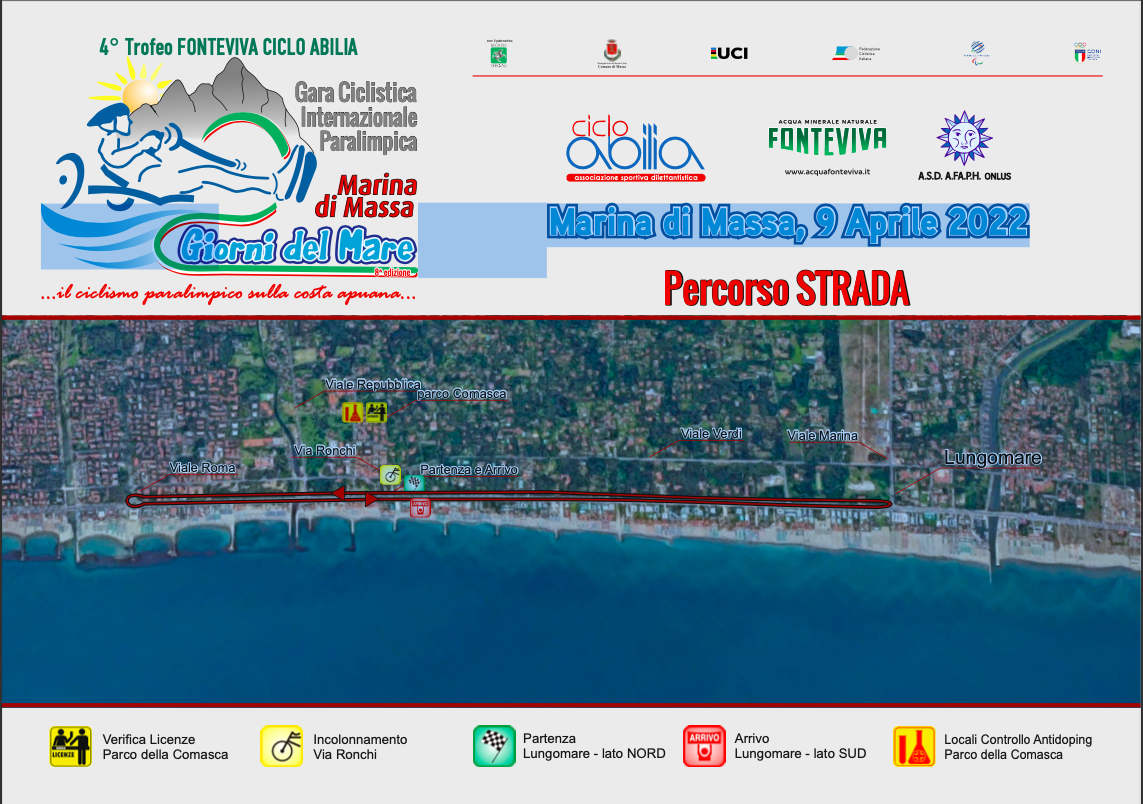
Task: Click the '...il ciclismo paralimpico sulla costa apuana...' slogan
Action: pyautogui.click(x=229, y=294)
